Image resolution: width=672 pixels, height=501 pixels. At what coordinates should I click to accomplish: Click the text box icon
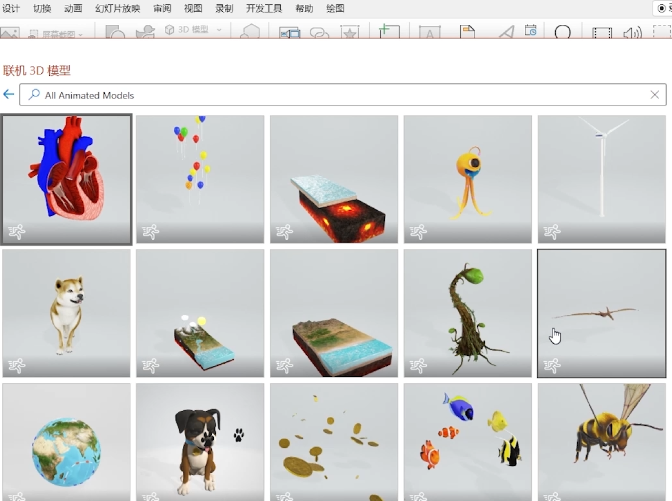pos(429,32)
